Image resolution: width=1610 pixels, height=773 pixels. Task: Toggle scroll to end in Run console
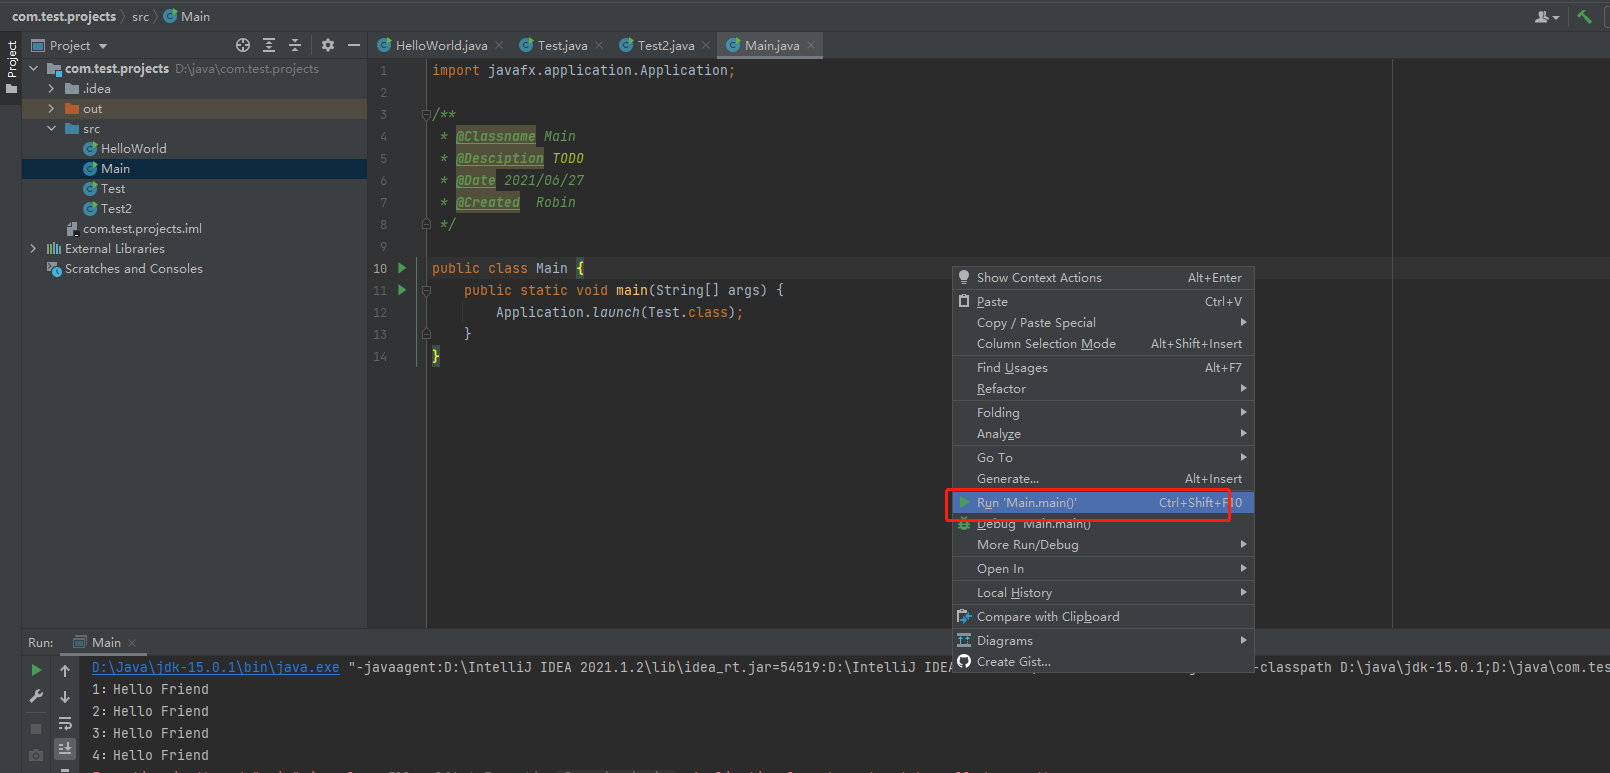point(65,747)
